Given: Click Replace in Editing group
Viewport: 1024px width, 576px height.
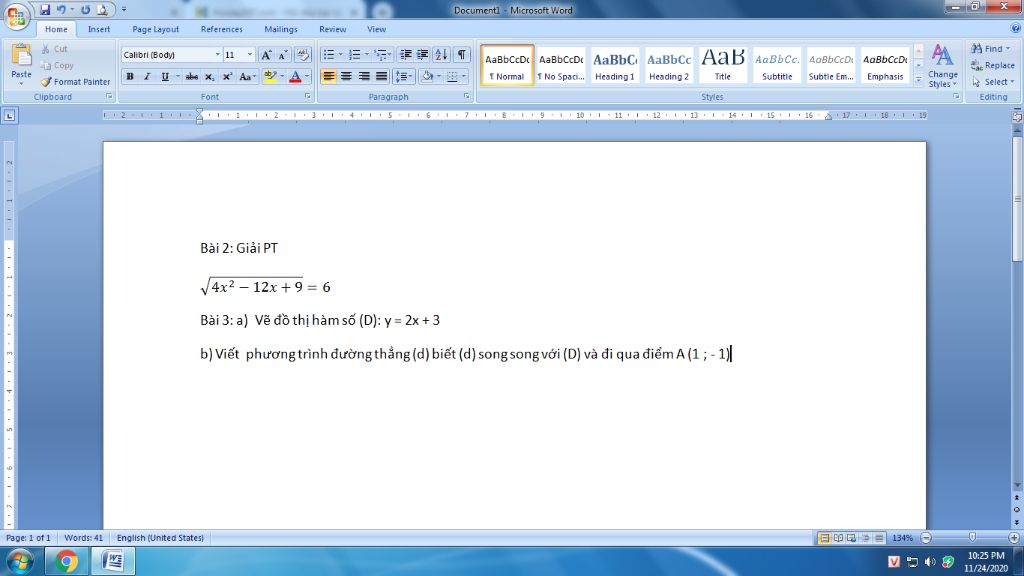Looking at the screenshot, I should (993, 65).
